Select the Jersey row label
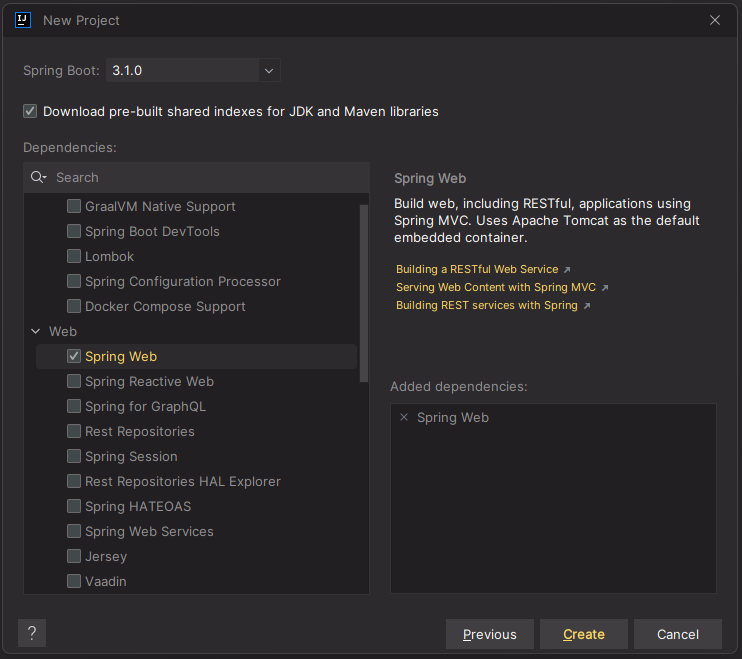 coord(106,556)
